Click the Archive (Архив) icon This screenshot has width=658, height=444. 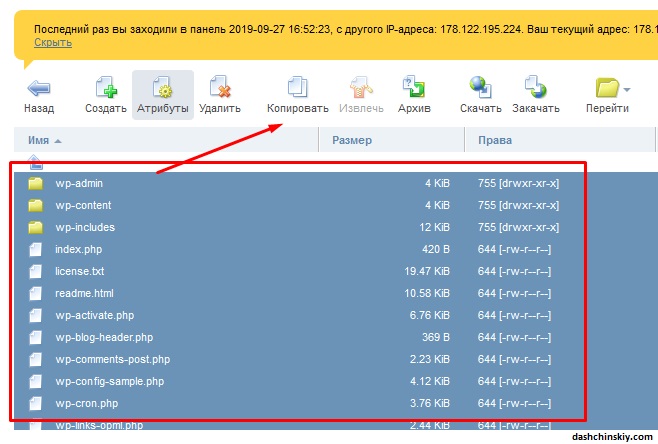414,88
